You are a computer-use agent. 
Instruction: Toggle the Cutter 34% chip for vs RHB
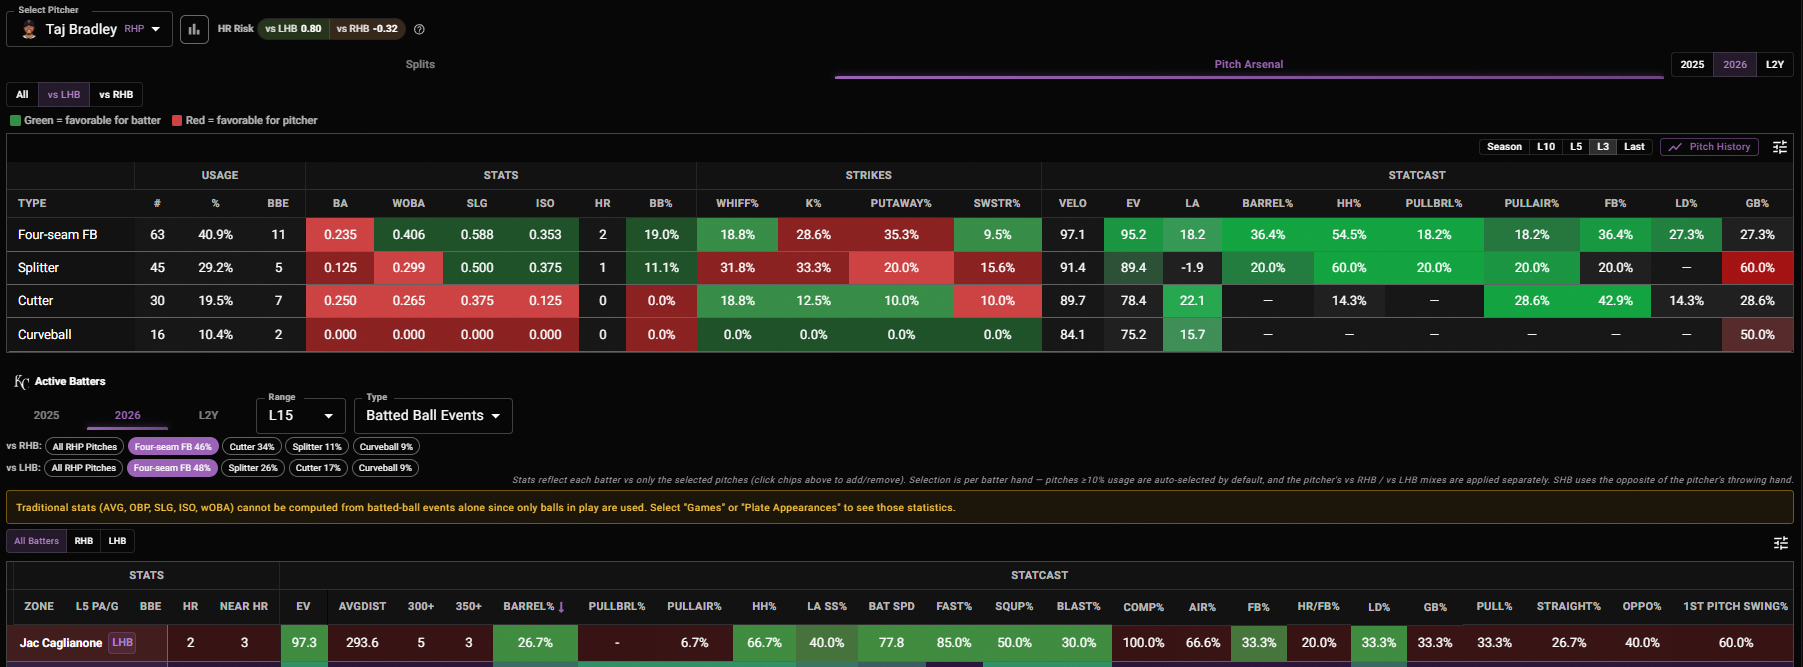point(251,447)
